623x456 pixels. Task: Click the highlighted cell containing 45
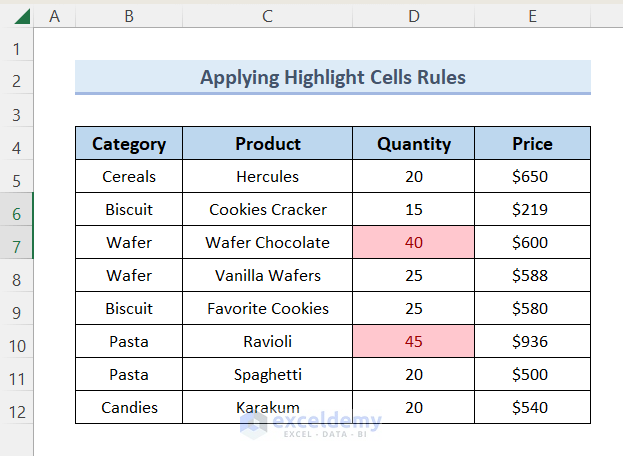(414, 342)
